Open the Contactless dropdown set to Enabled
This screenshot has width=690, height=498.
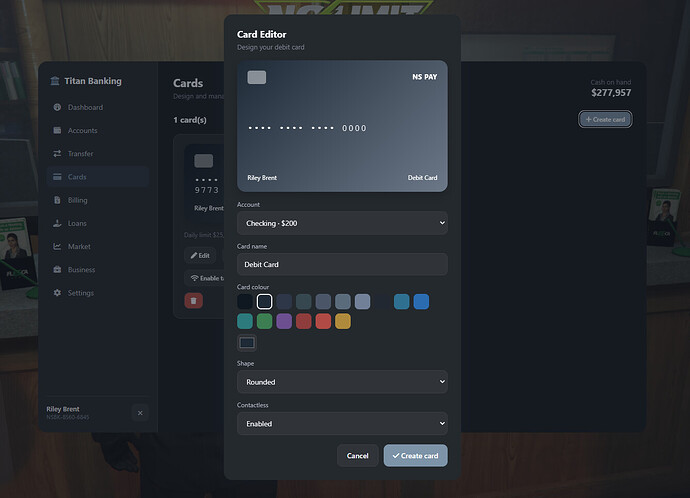point(342,424)
